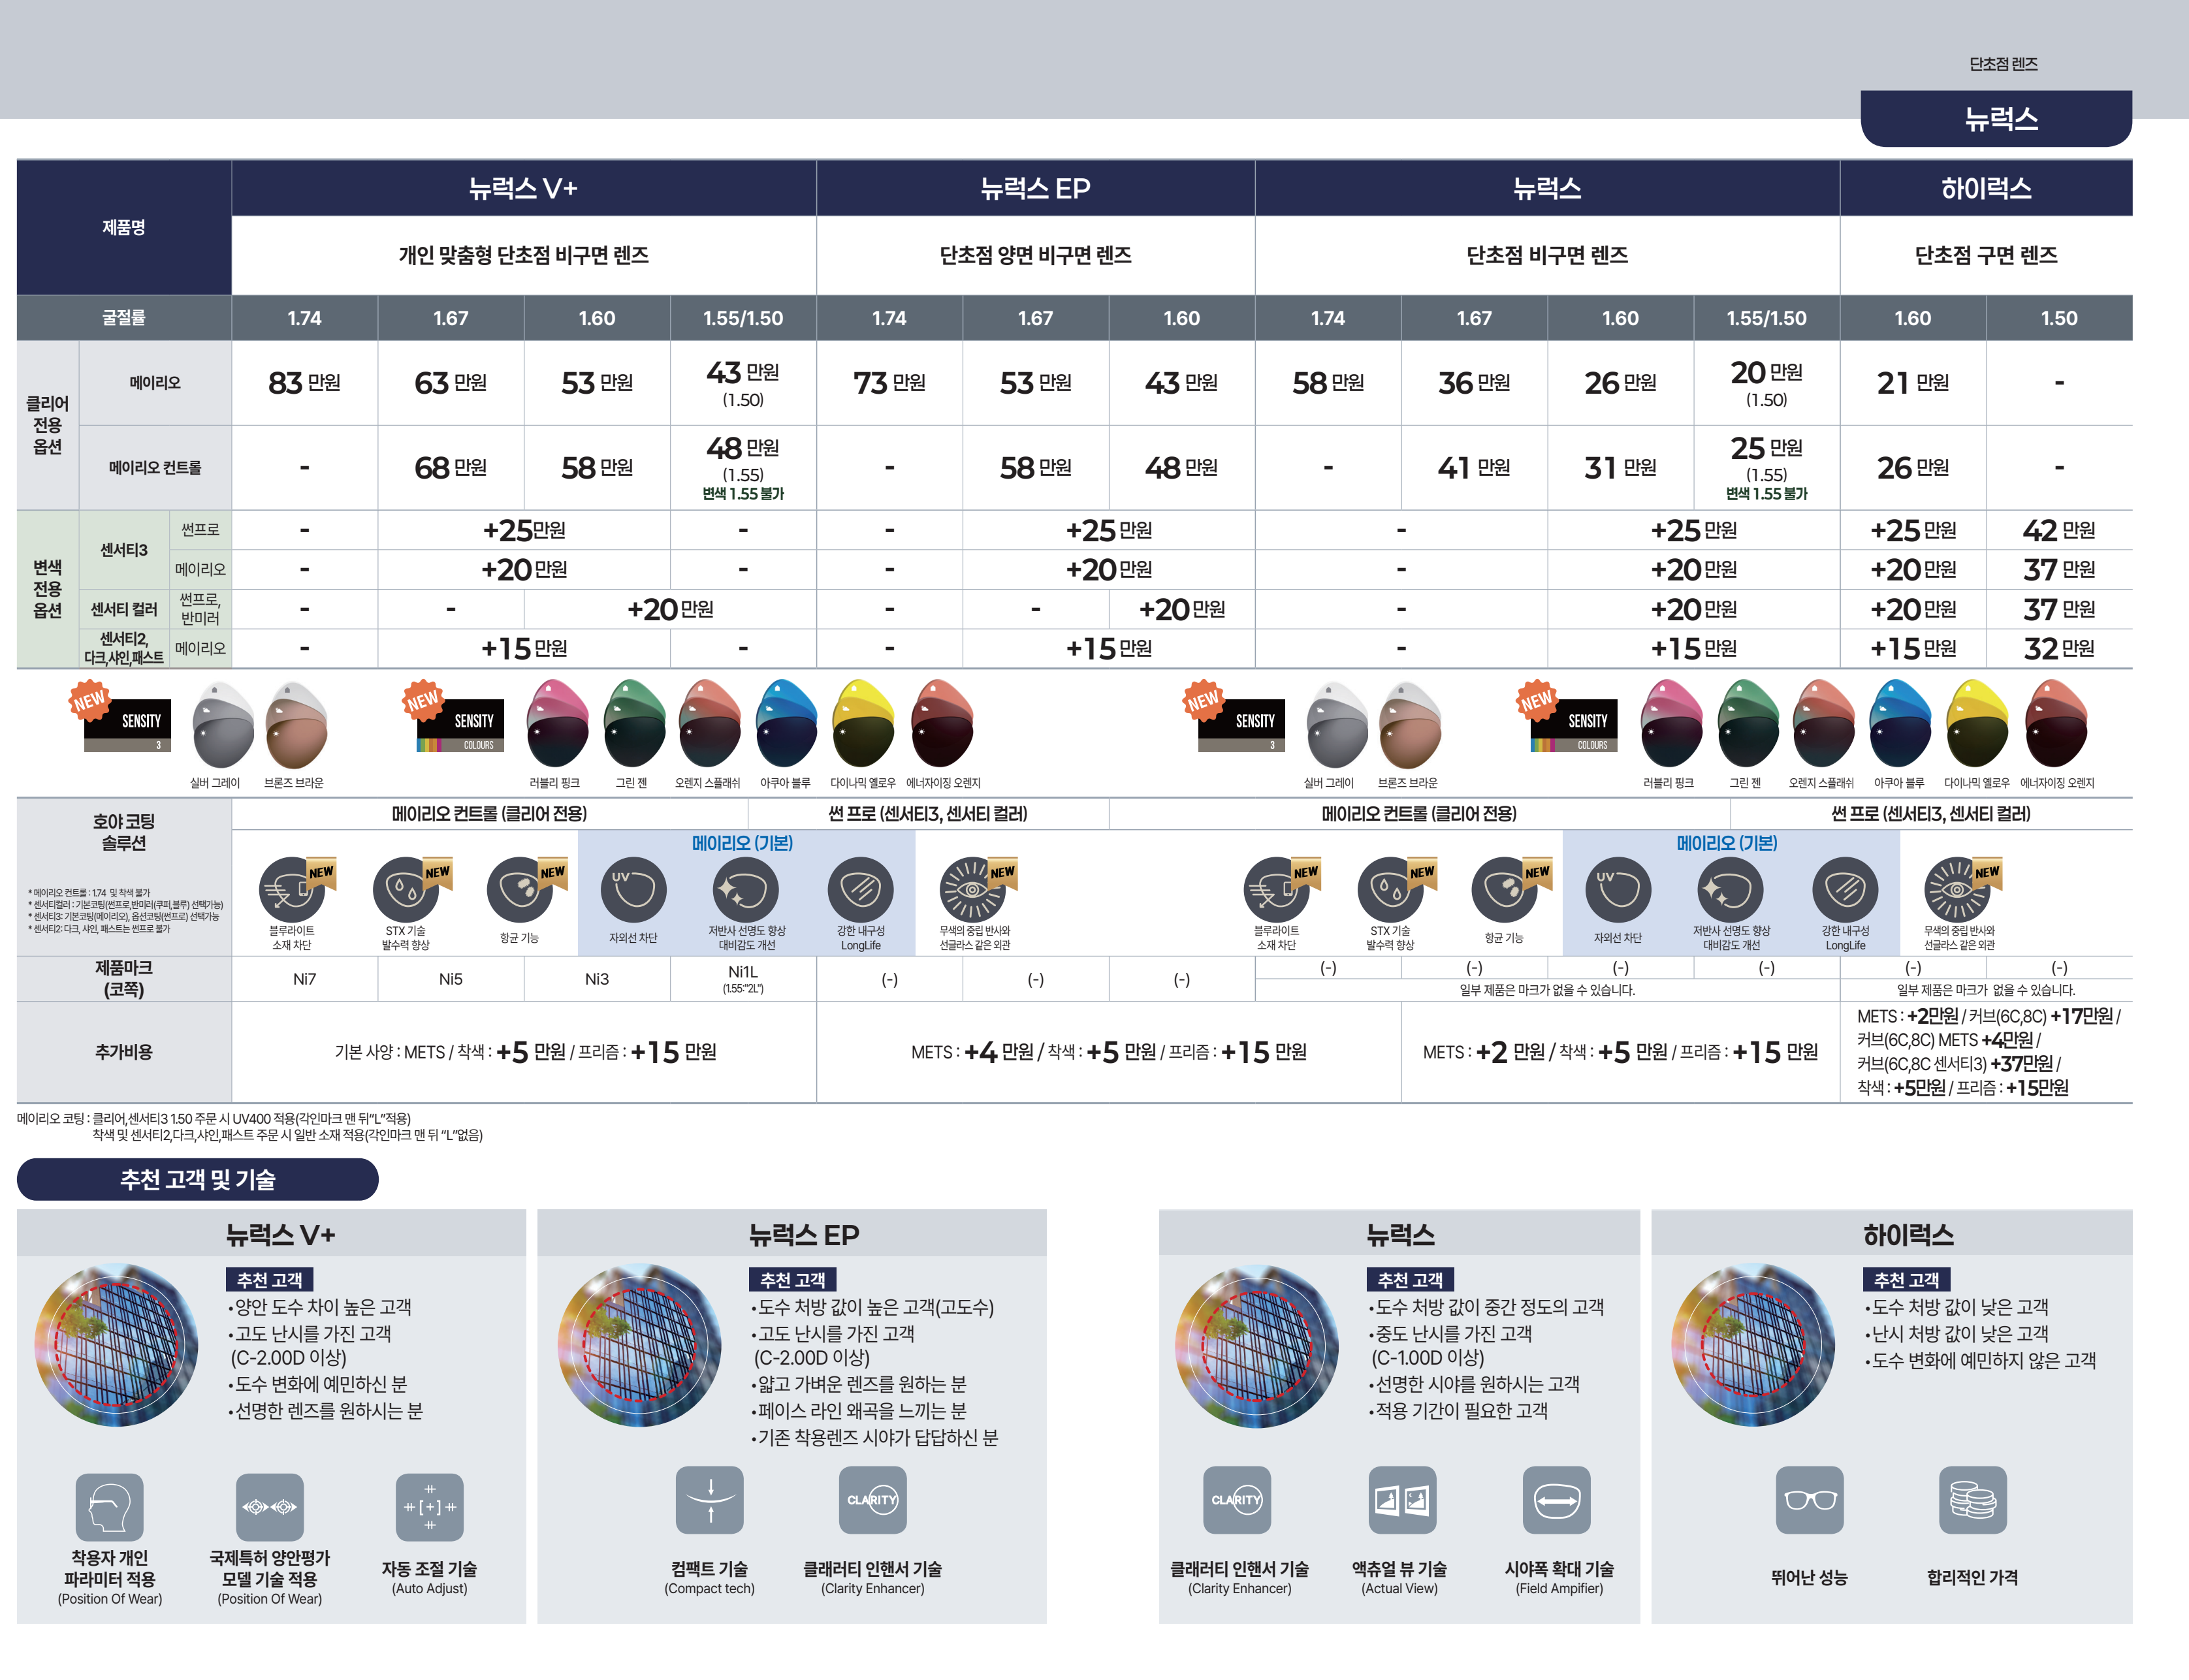This screenshot has height=1680, width=2189.
Task: Click the 단초점 렌즈 text above the tab
Action: click(x=2003, y=64)
